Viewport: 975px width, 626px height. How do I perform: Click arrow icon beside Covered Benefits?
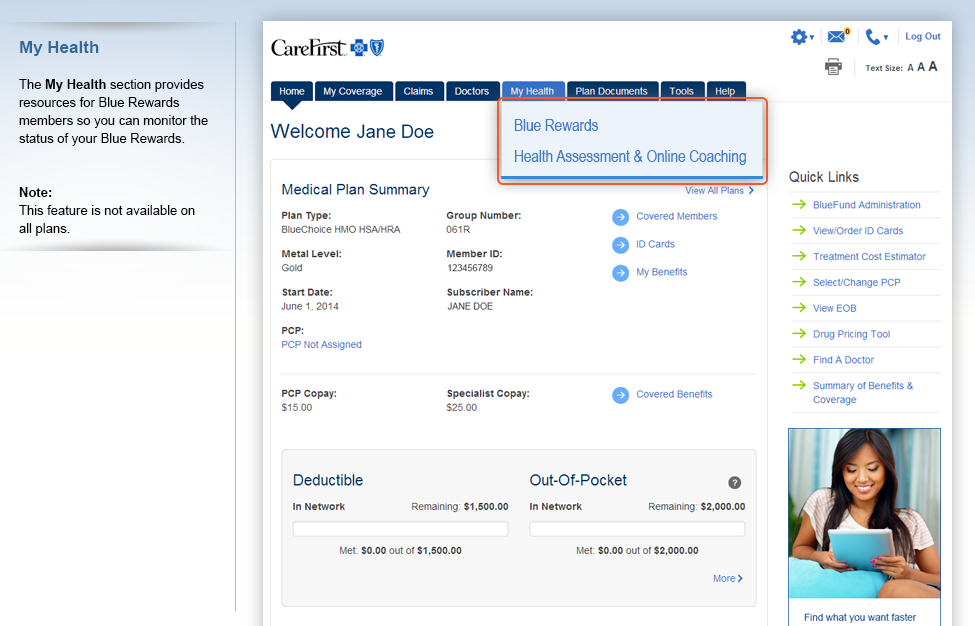[620, 395]
